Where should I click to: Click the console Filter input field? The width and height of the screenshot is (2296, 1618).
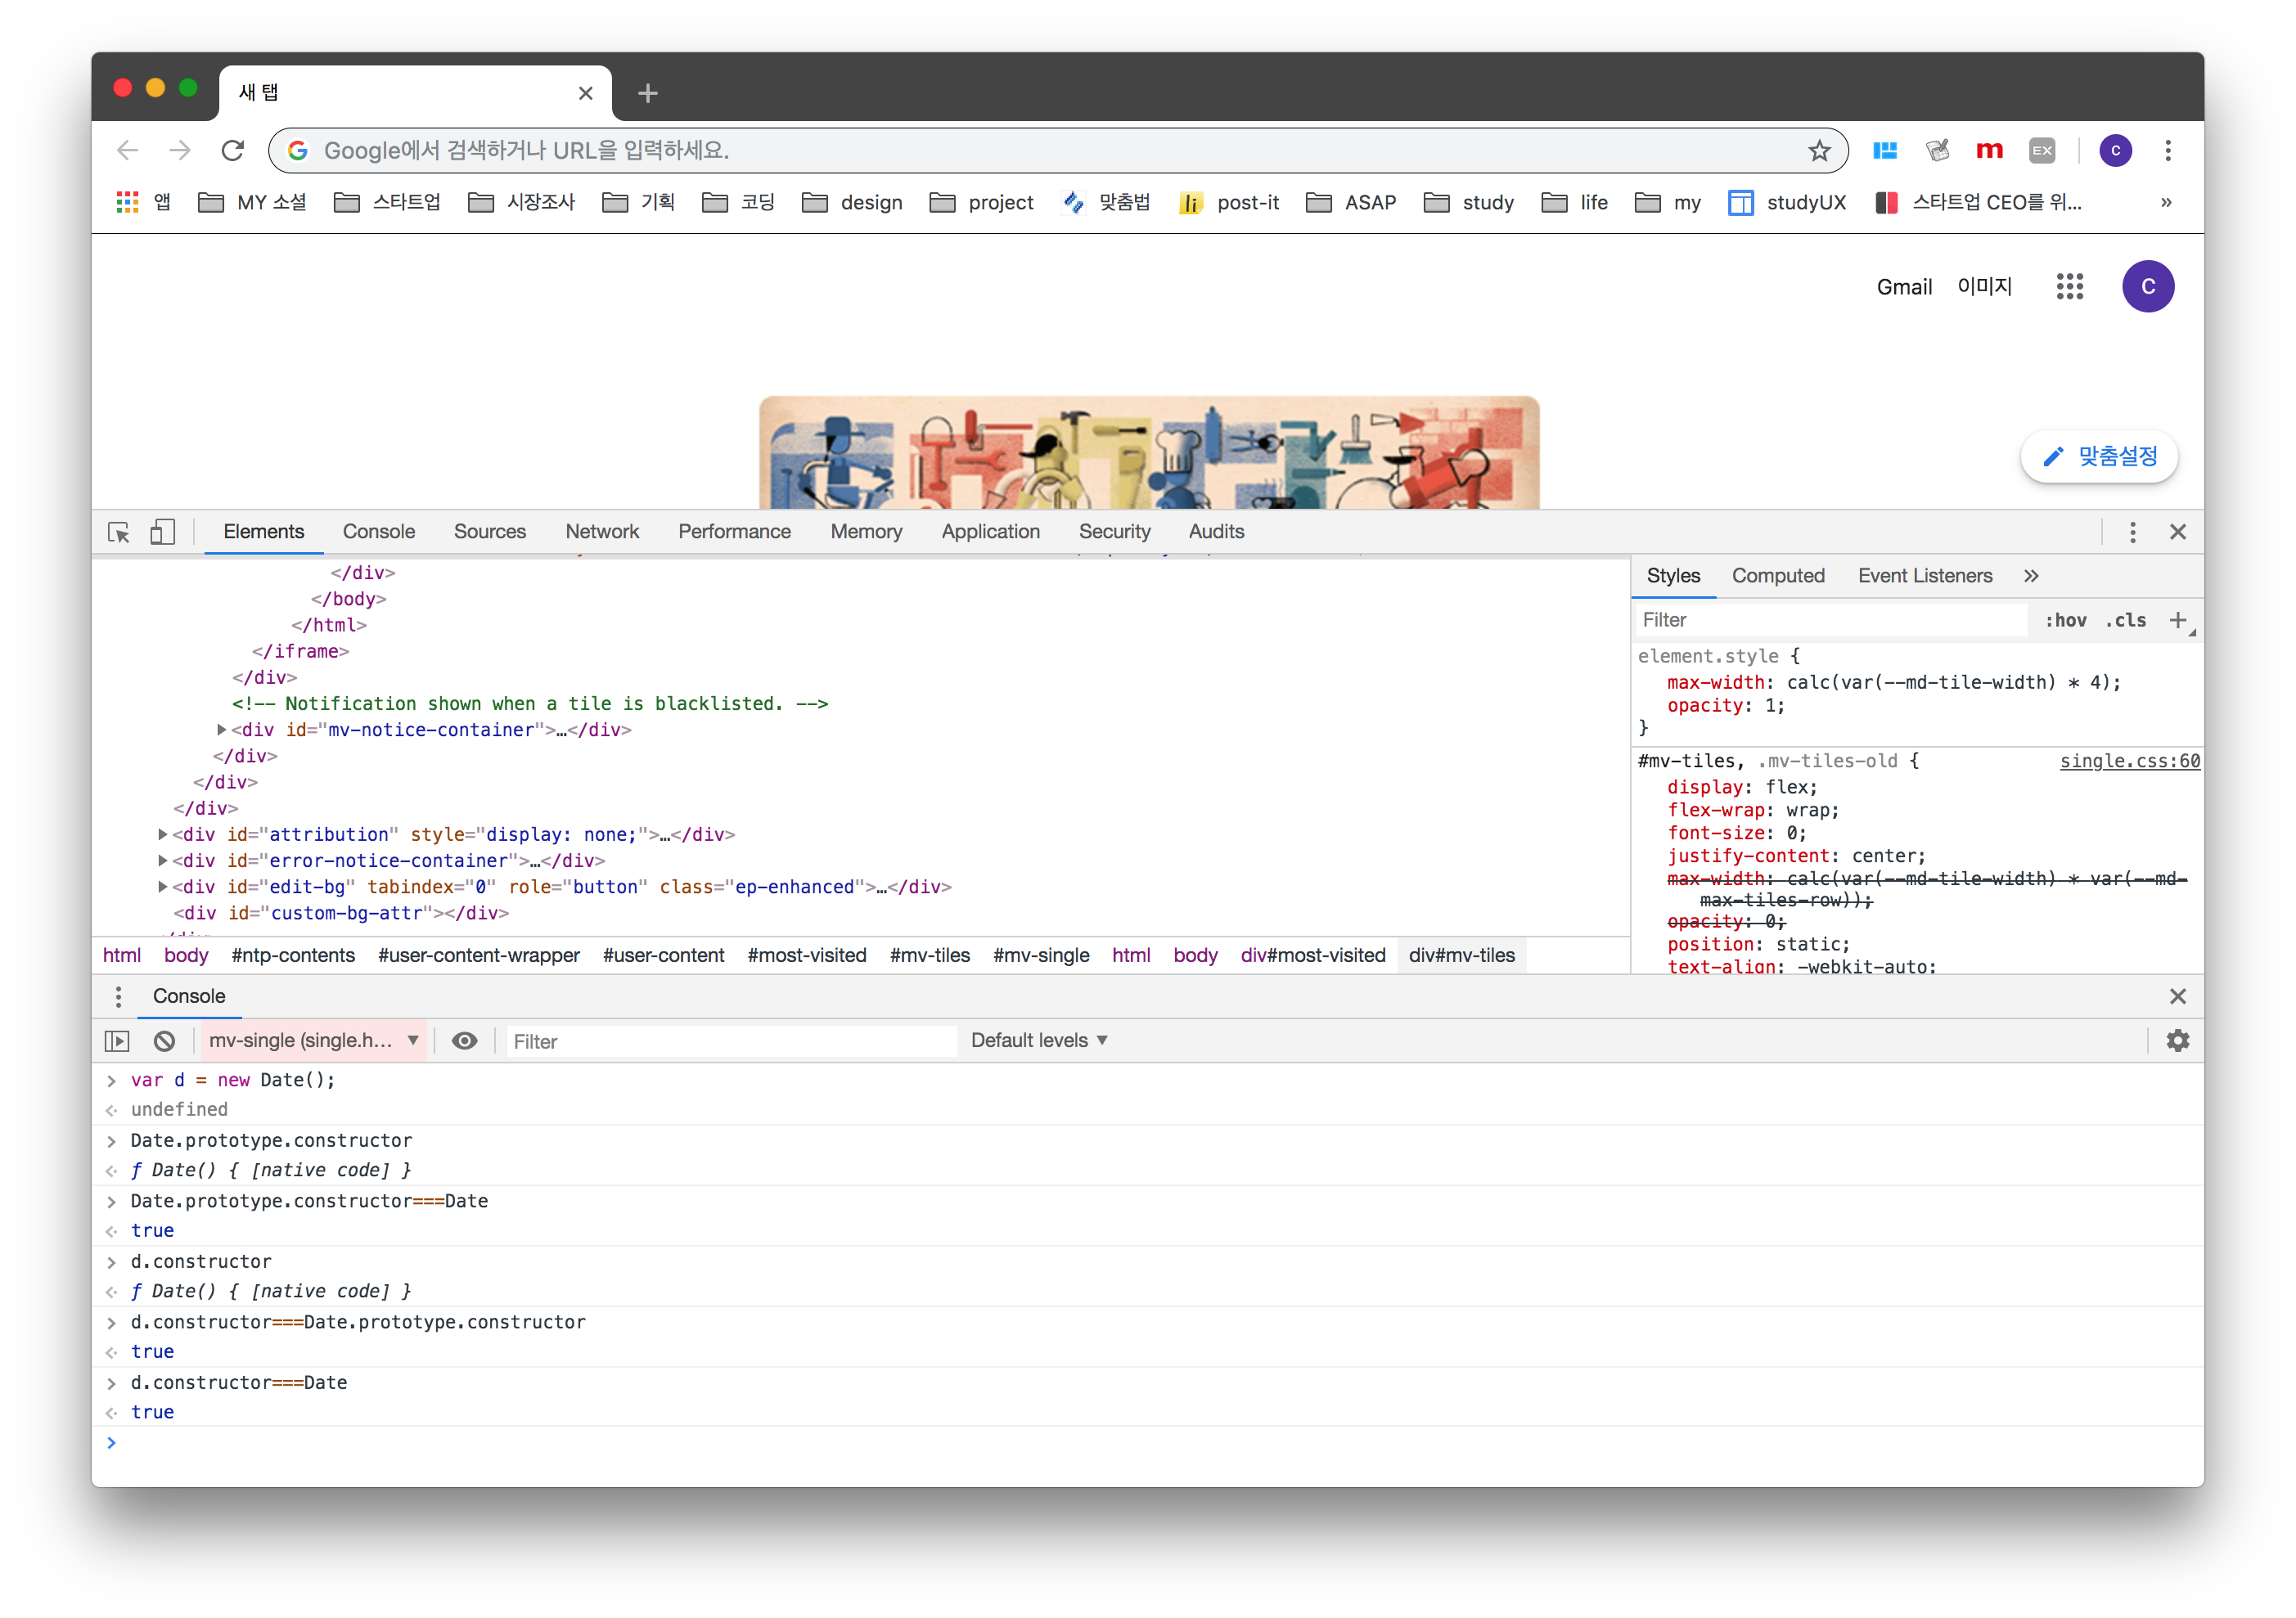[x=730, y=1041]
